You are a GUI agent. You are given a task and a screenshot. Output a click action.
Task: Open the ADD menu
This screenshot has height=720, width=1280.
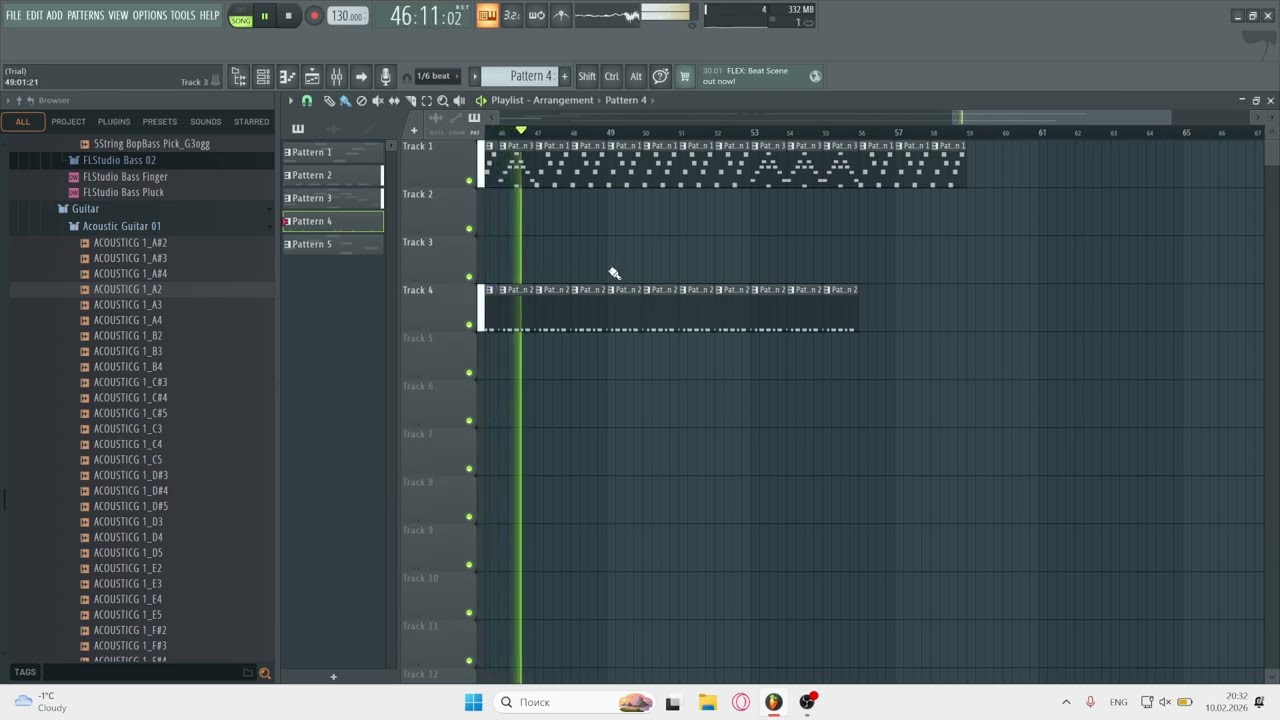[54, 15]
